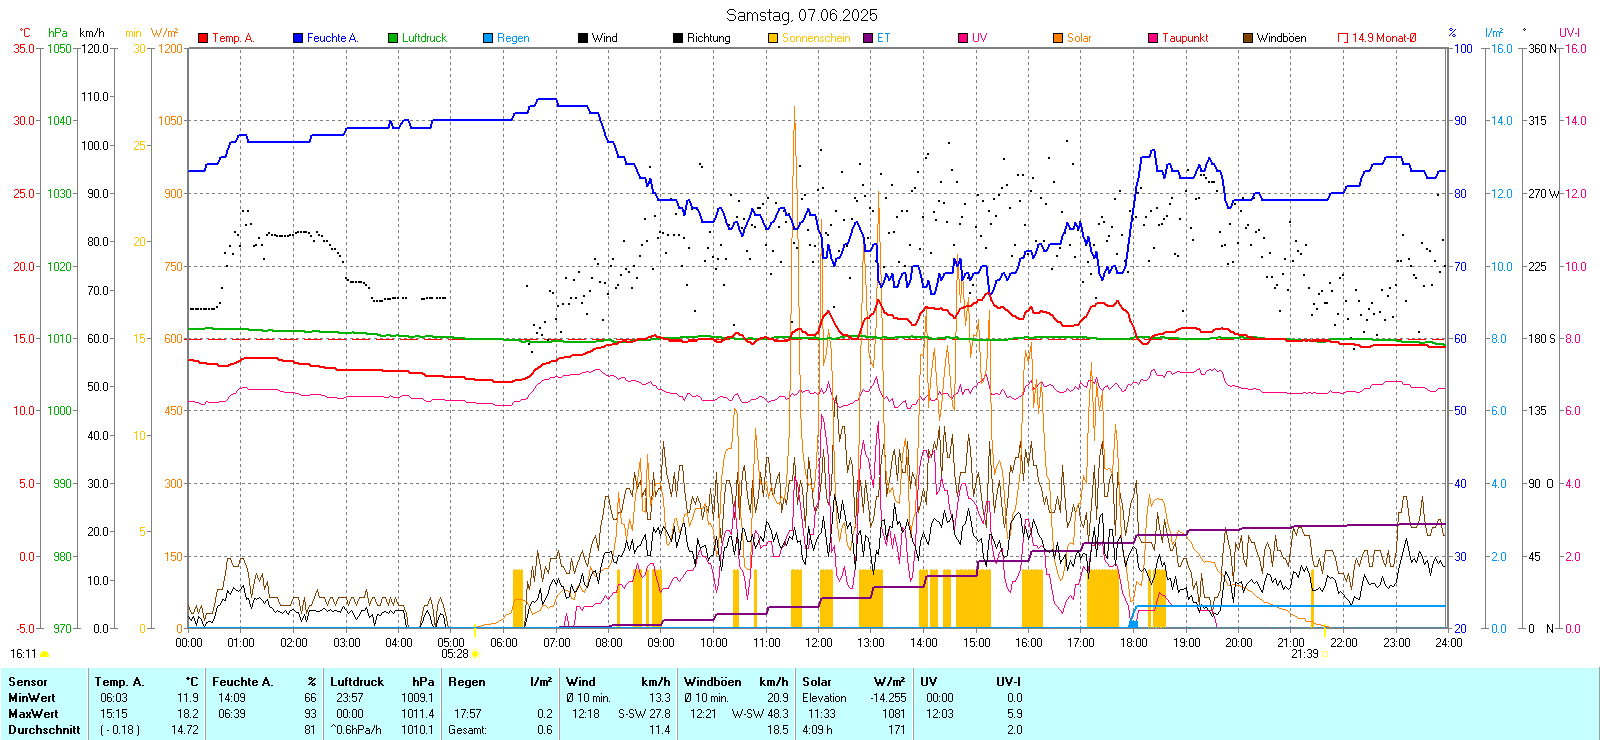Click the red Temp. A. legend square
The image size is (1600, 740).
tap(203, 38)
